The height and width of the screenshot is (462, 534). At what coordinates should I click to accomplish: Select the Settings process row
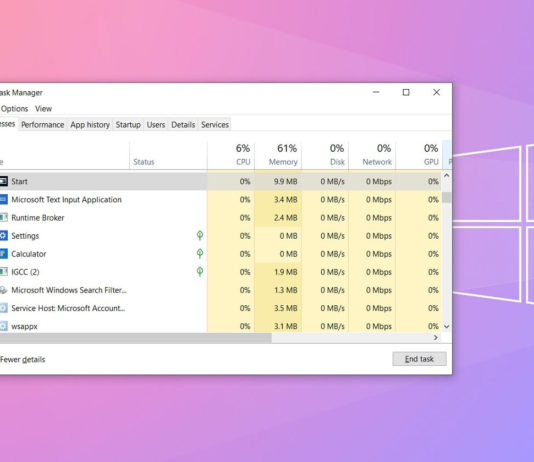[x=220, y=235]
